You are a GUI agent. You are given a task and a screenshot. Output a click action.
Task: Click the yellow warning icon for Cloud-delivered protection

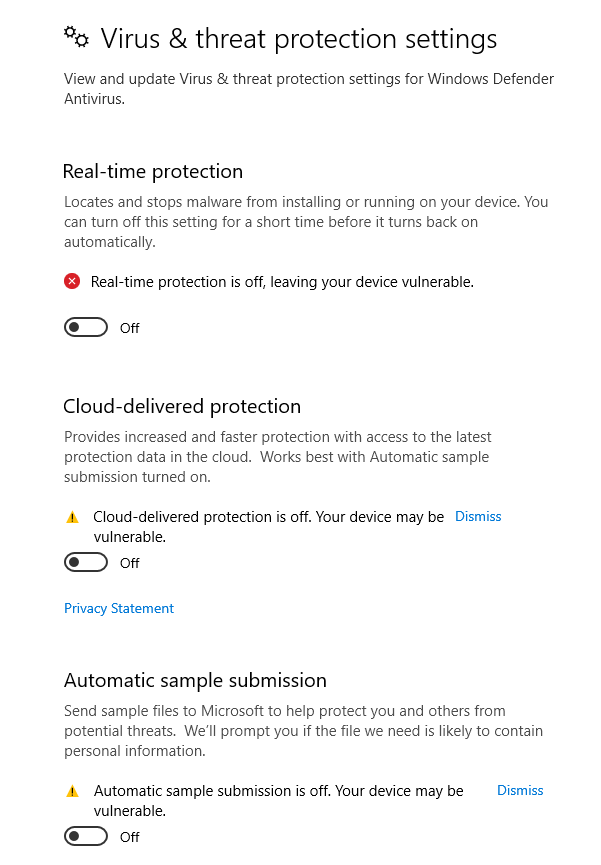point(72,518)
